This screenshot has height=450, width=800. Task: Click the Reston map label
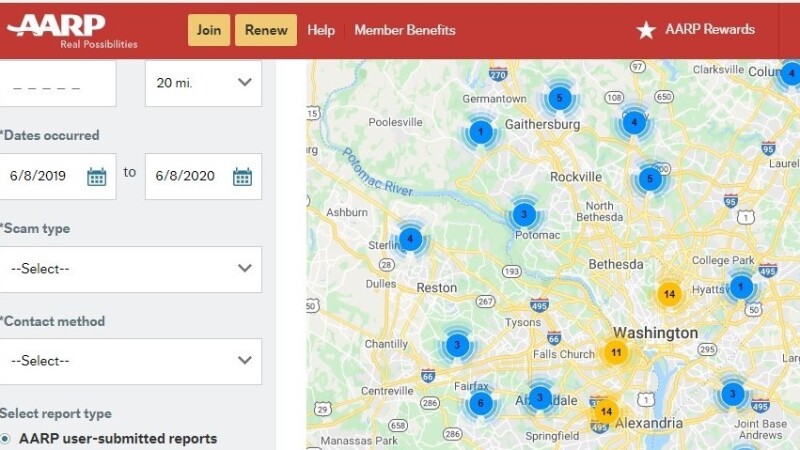click(437, 288)
